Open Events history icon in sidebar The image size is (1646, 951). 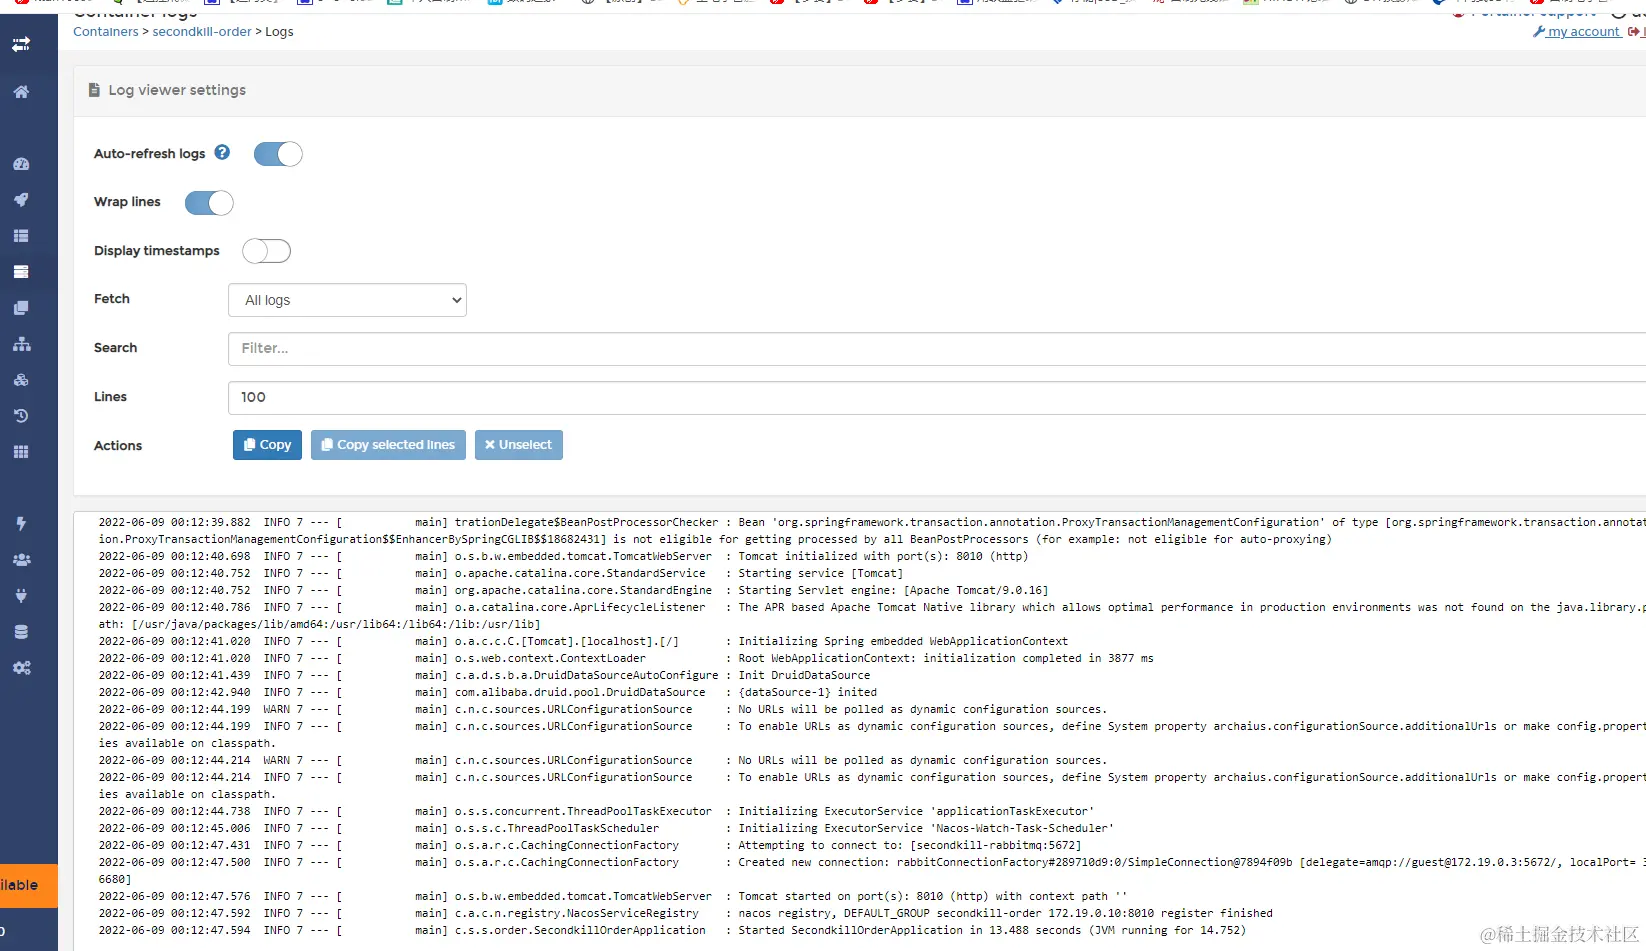tap(21, 416)
